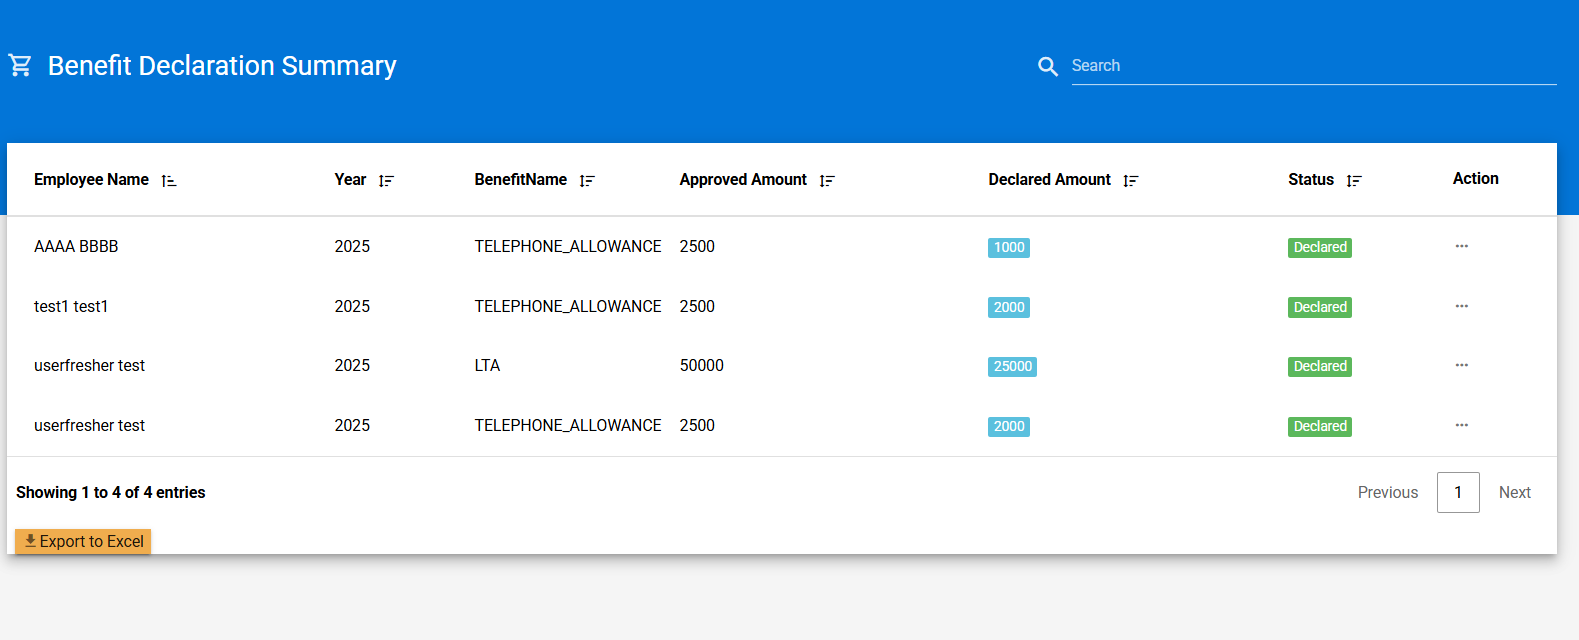Click the 1000 declared amount badge

pos(1008,248)
